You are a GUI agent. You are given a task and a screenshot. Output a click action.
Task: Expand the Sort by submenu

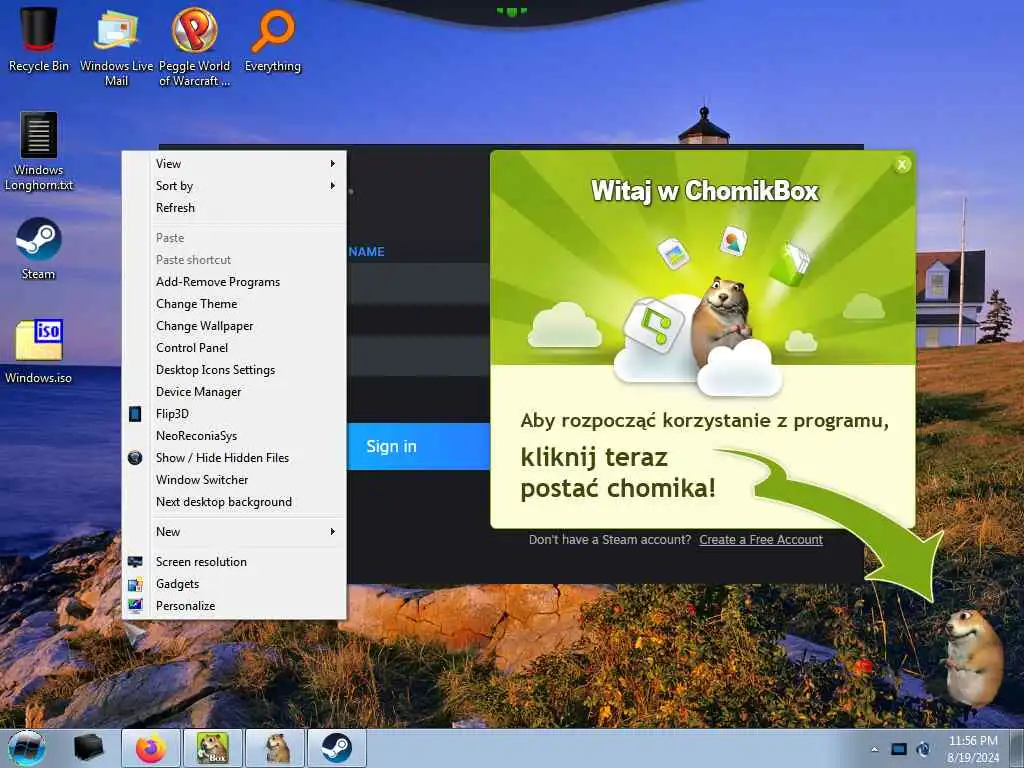234,186
